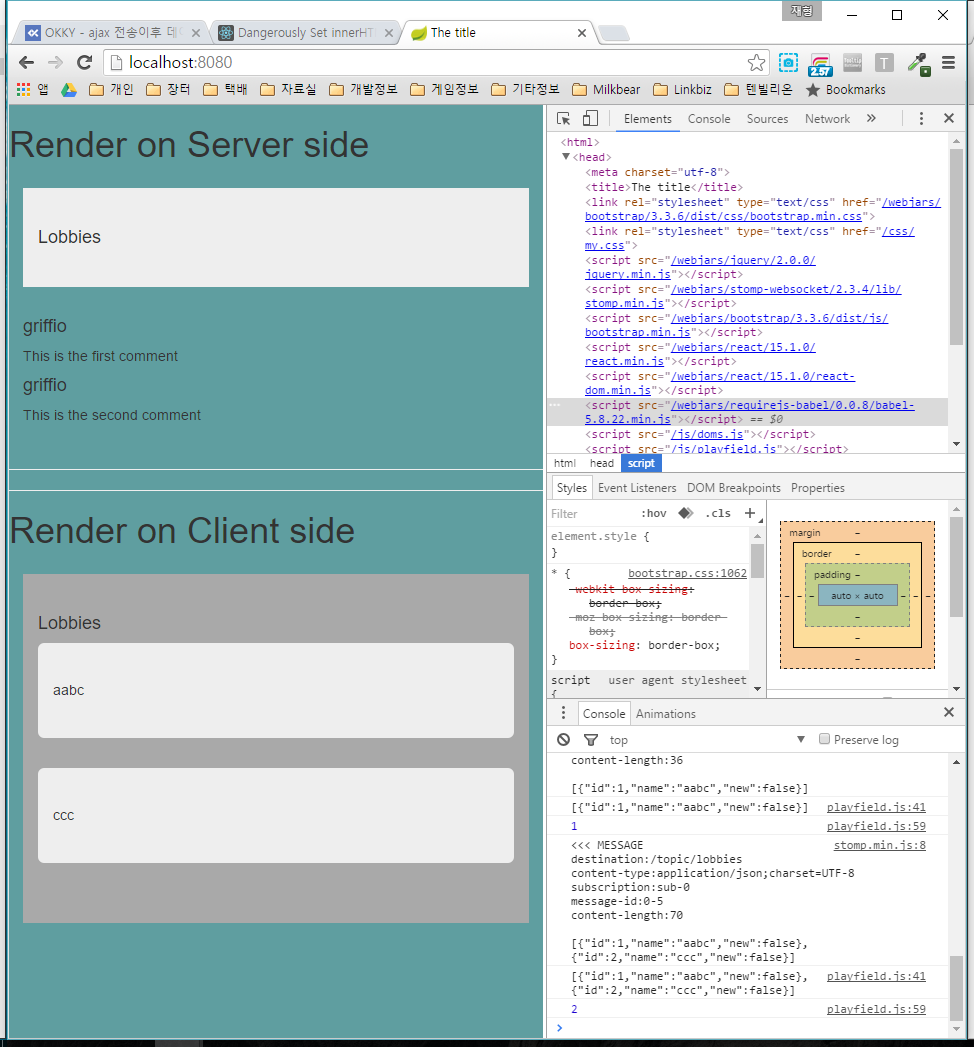Select the DOM Breakpoints pane
This screenshot has width=974, height=1047.
(734, 488)
